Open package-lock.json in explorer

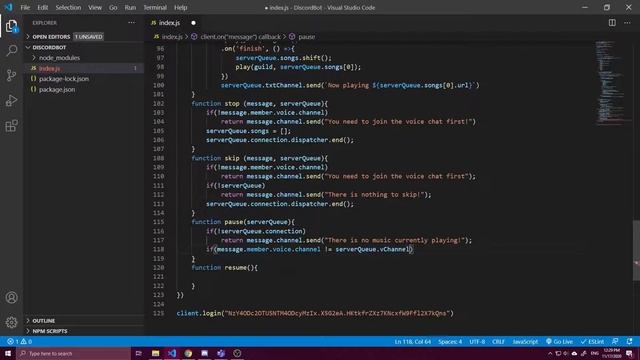64,79
